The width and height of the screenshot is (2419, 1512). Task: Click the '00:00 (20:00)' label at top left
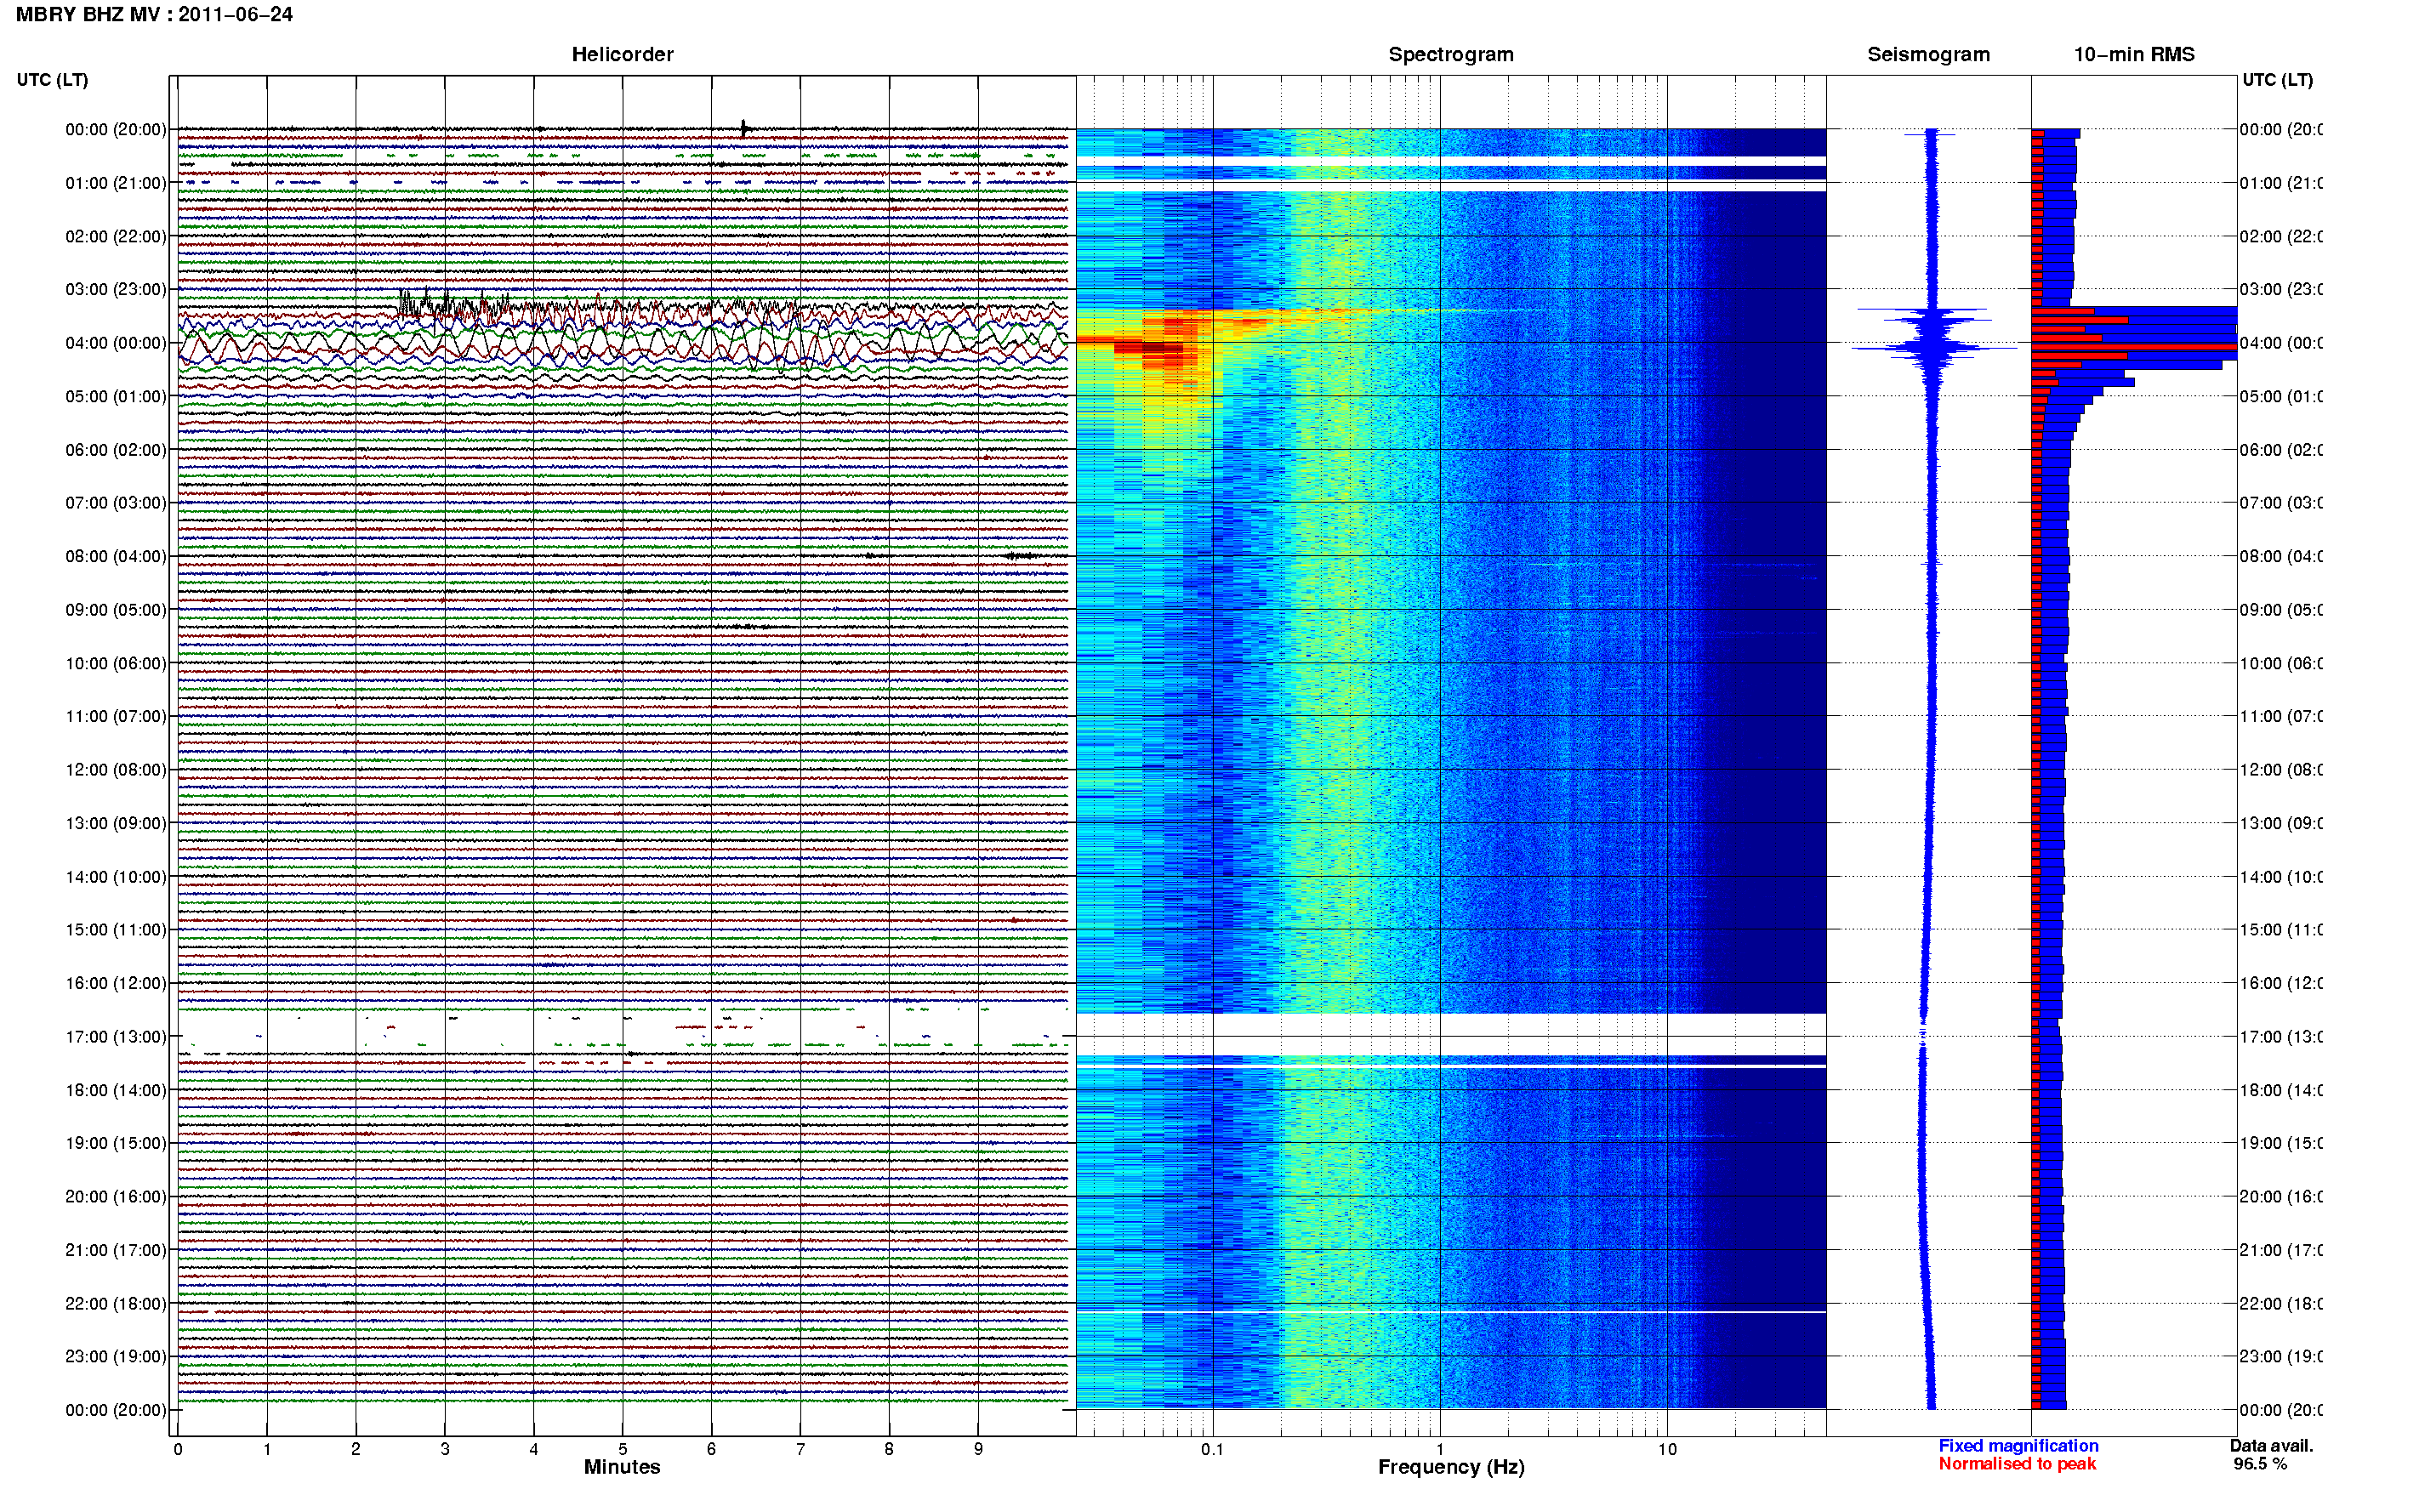pos(116,129)
